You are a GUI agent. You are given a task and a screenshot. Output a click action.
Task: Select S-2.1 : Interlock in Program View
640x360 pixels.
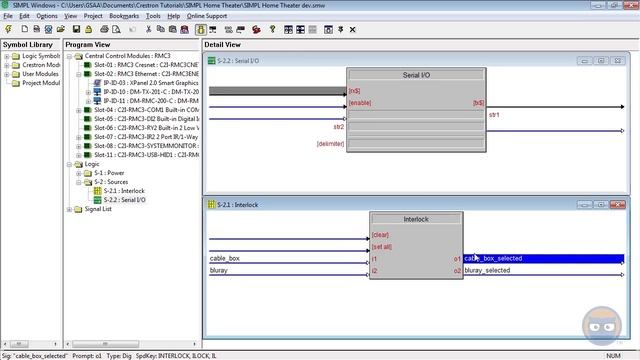pyautogui.click(x=124, y=191)
